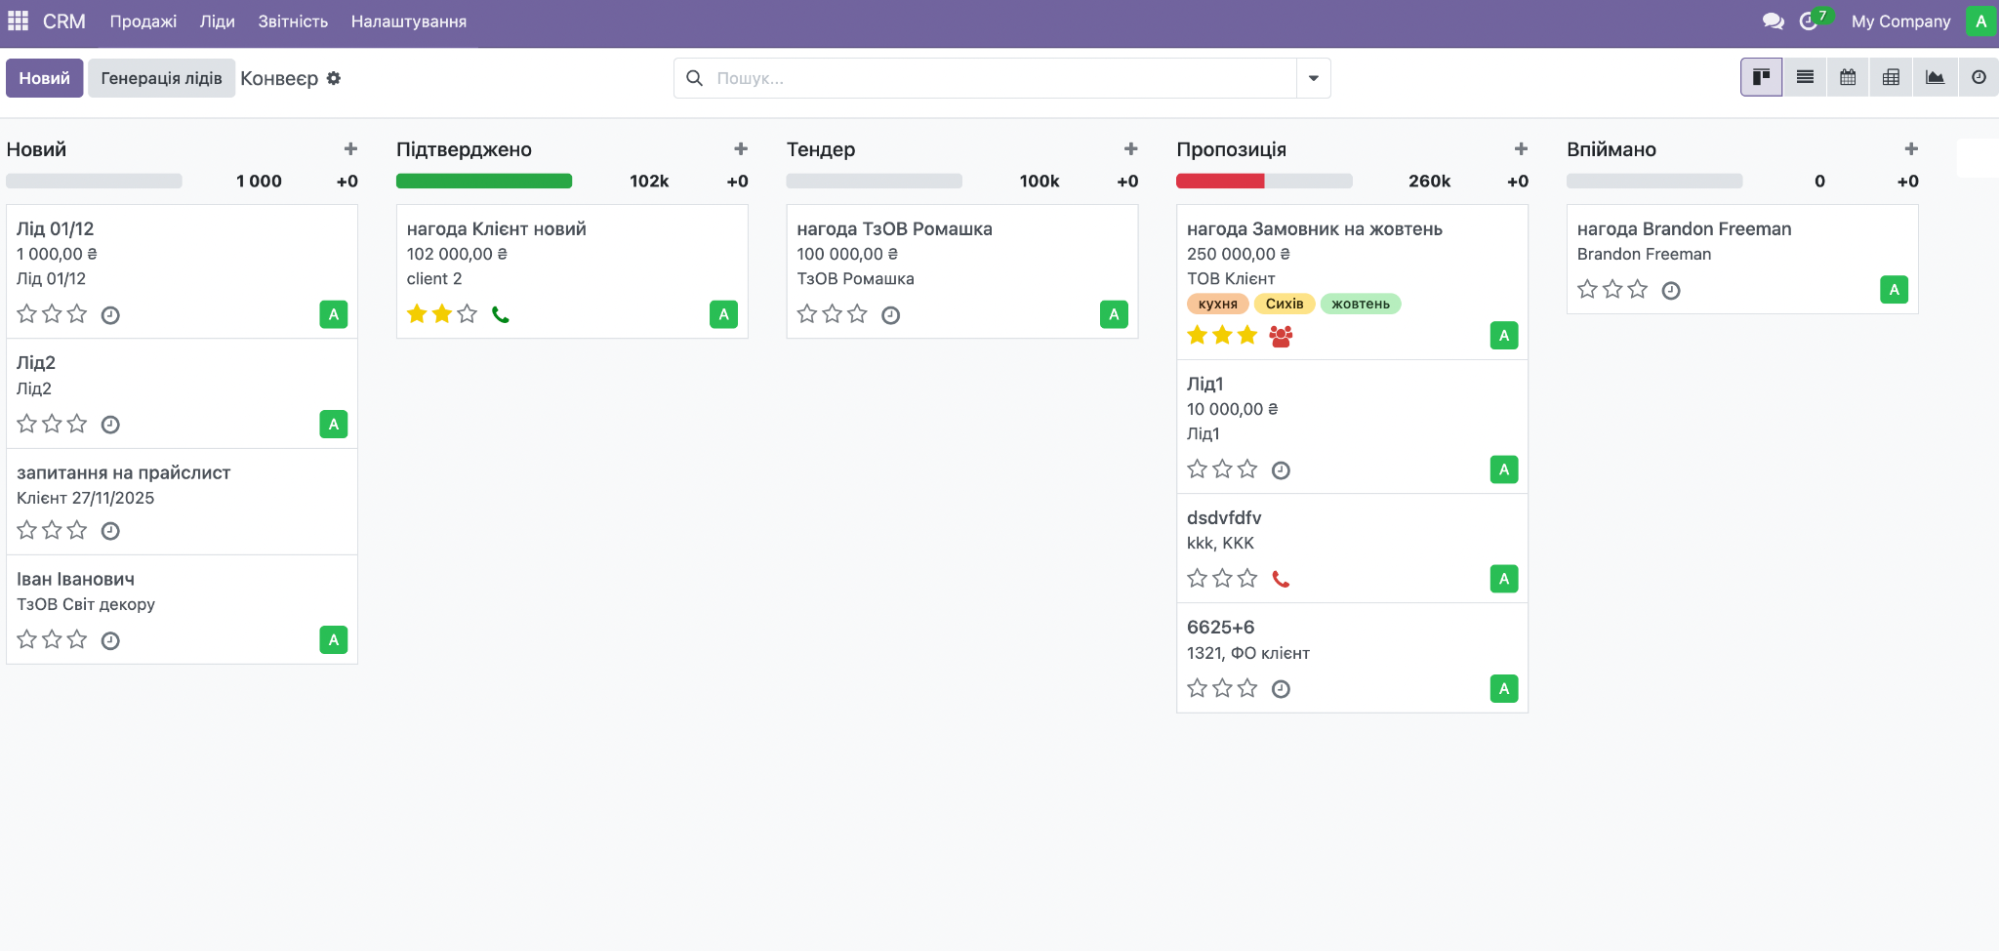Switch to activity view
1999x951 pixels.
click(1978, 77)
